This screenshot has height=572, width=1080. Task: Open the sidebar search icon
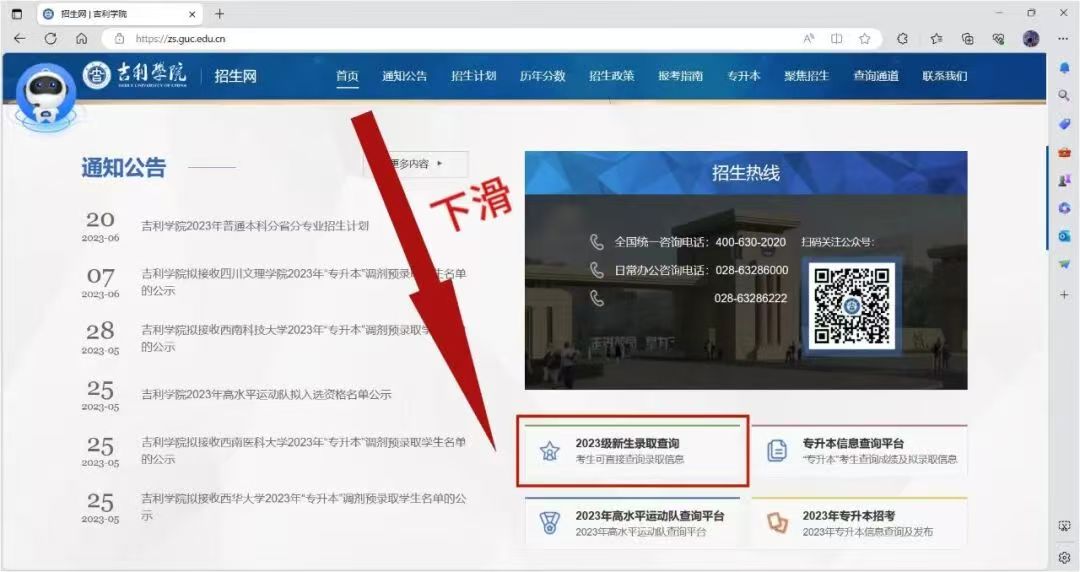click(1064, 95)
